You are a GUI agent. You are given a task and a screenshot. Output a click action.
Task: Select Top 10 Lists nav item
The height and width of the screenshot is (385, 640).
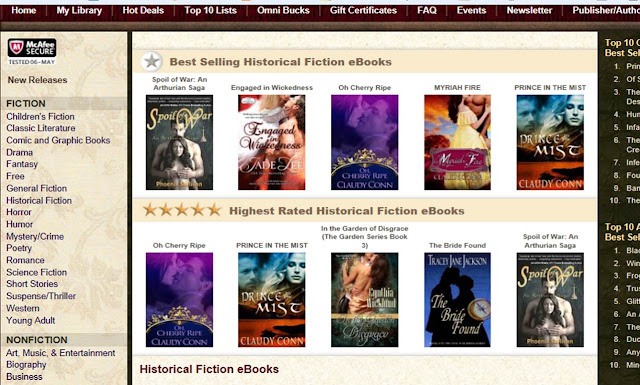[x=210, y=10]
